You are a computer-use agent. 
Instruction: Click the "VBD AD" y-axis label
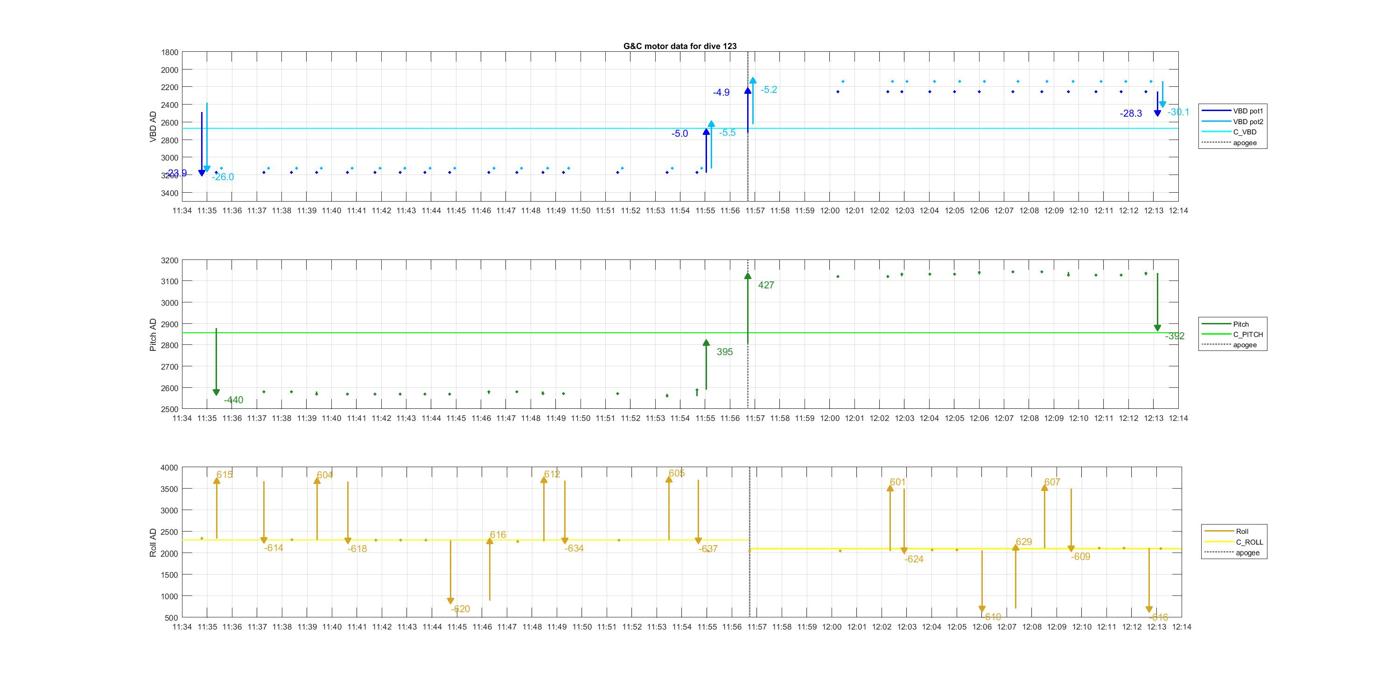pos(154,125)
